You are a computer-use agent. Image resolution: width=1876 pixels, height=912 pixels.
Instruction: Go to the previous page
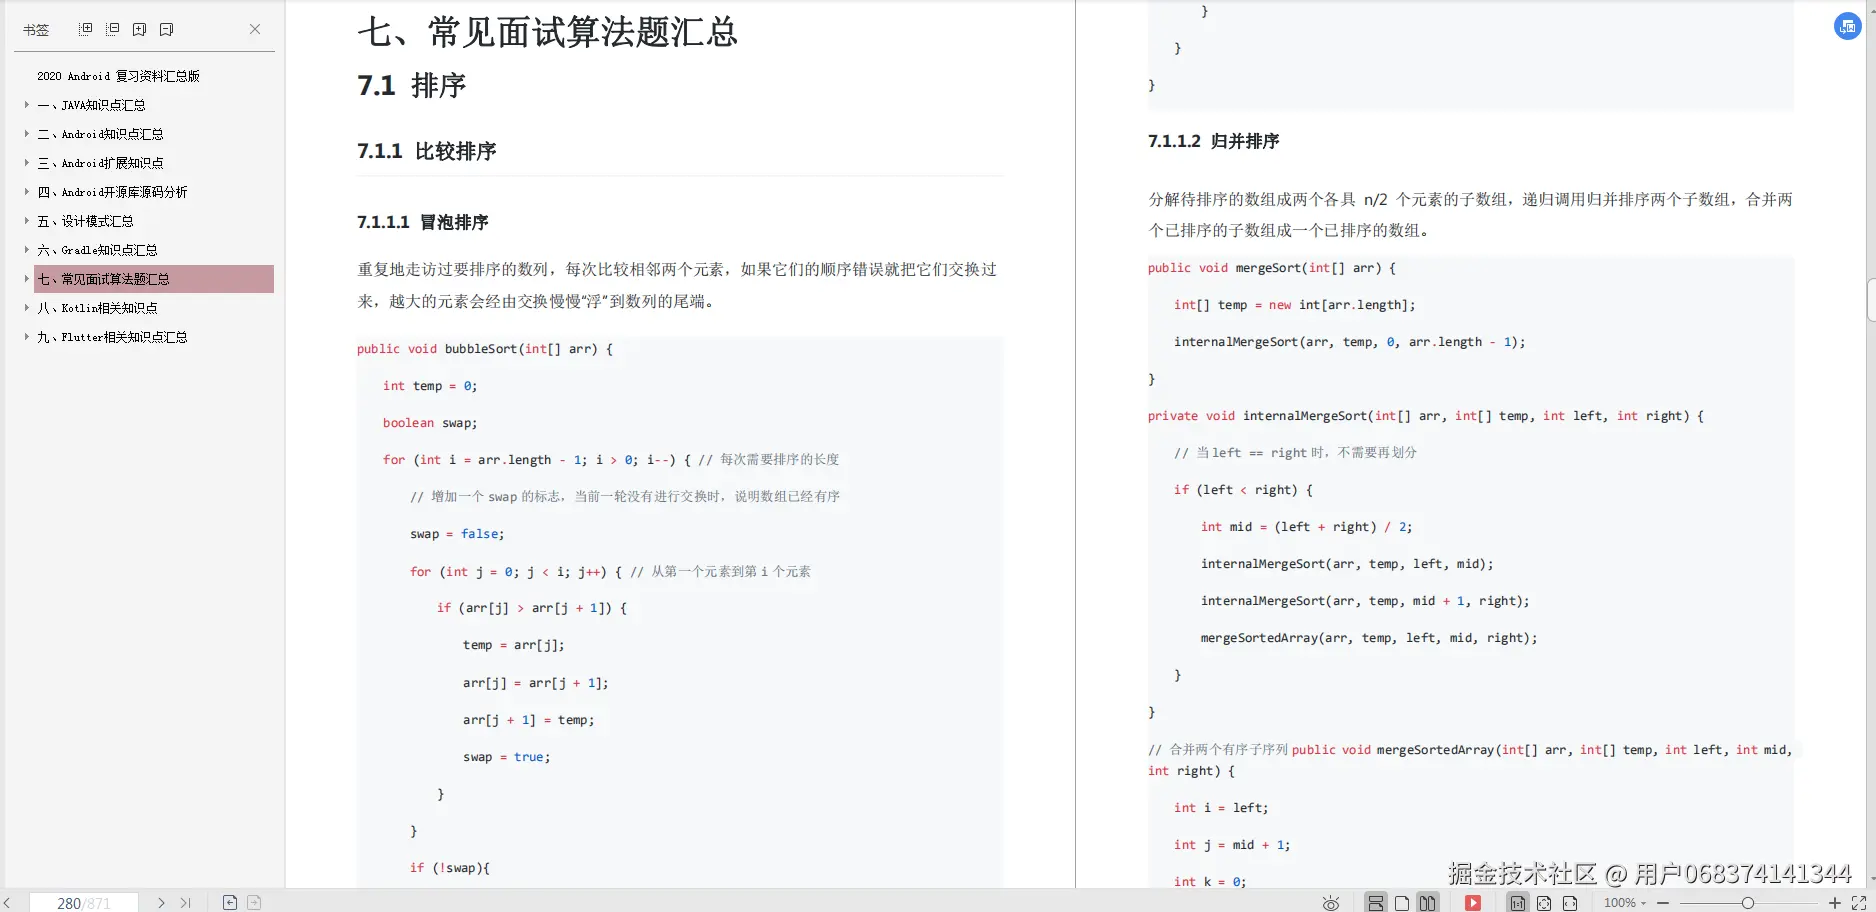tap(8, 903)
